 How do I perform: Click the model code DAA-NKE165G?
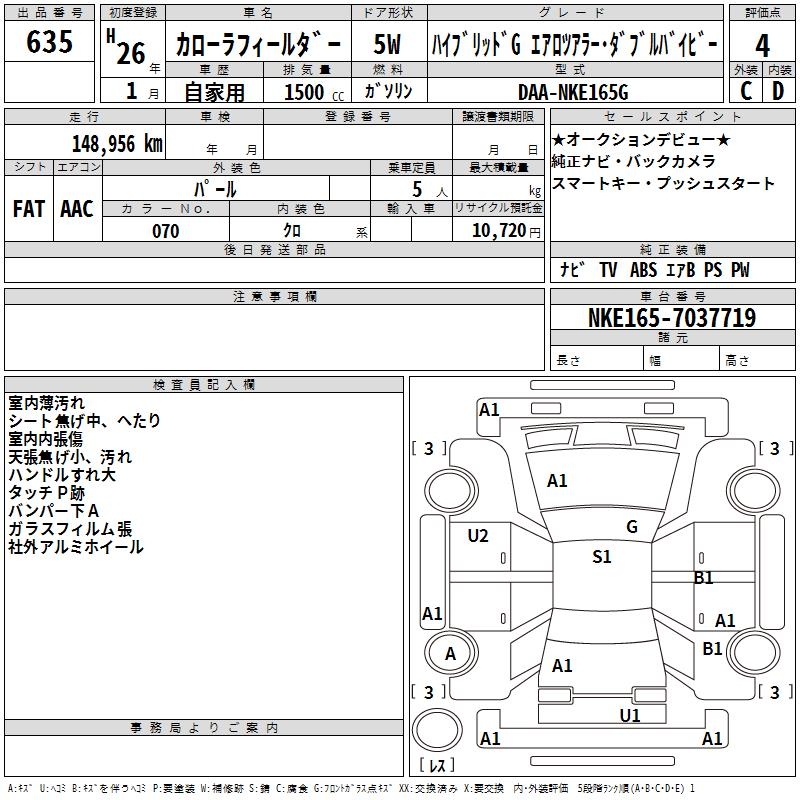[573, 92]
